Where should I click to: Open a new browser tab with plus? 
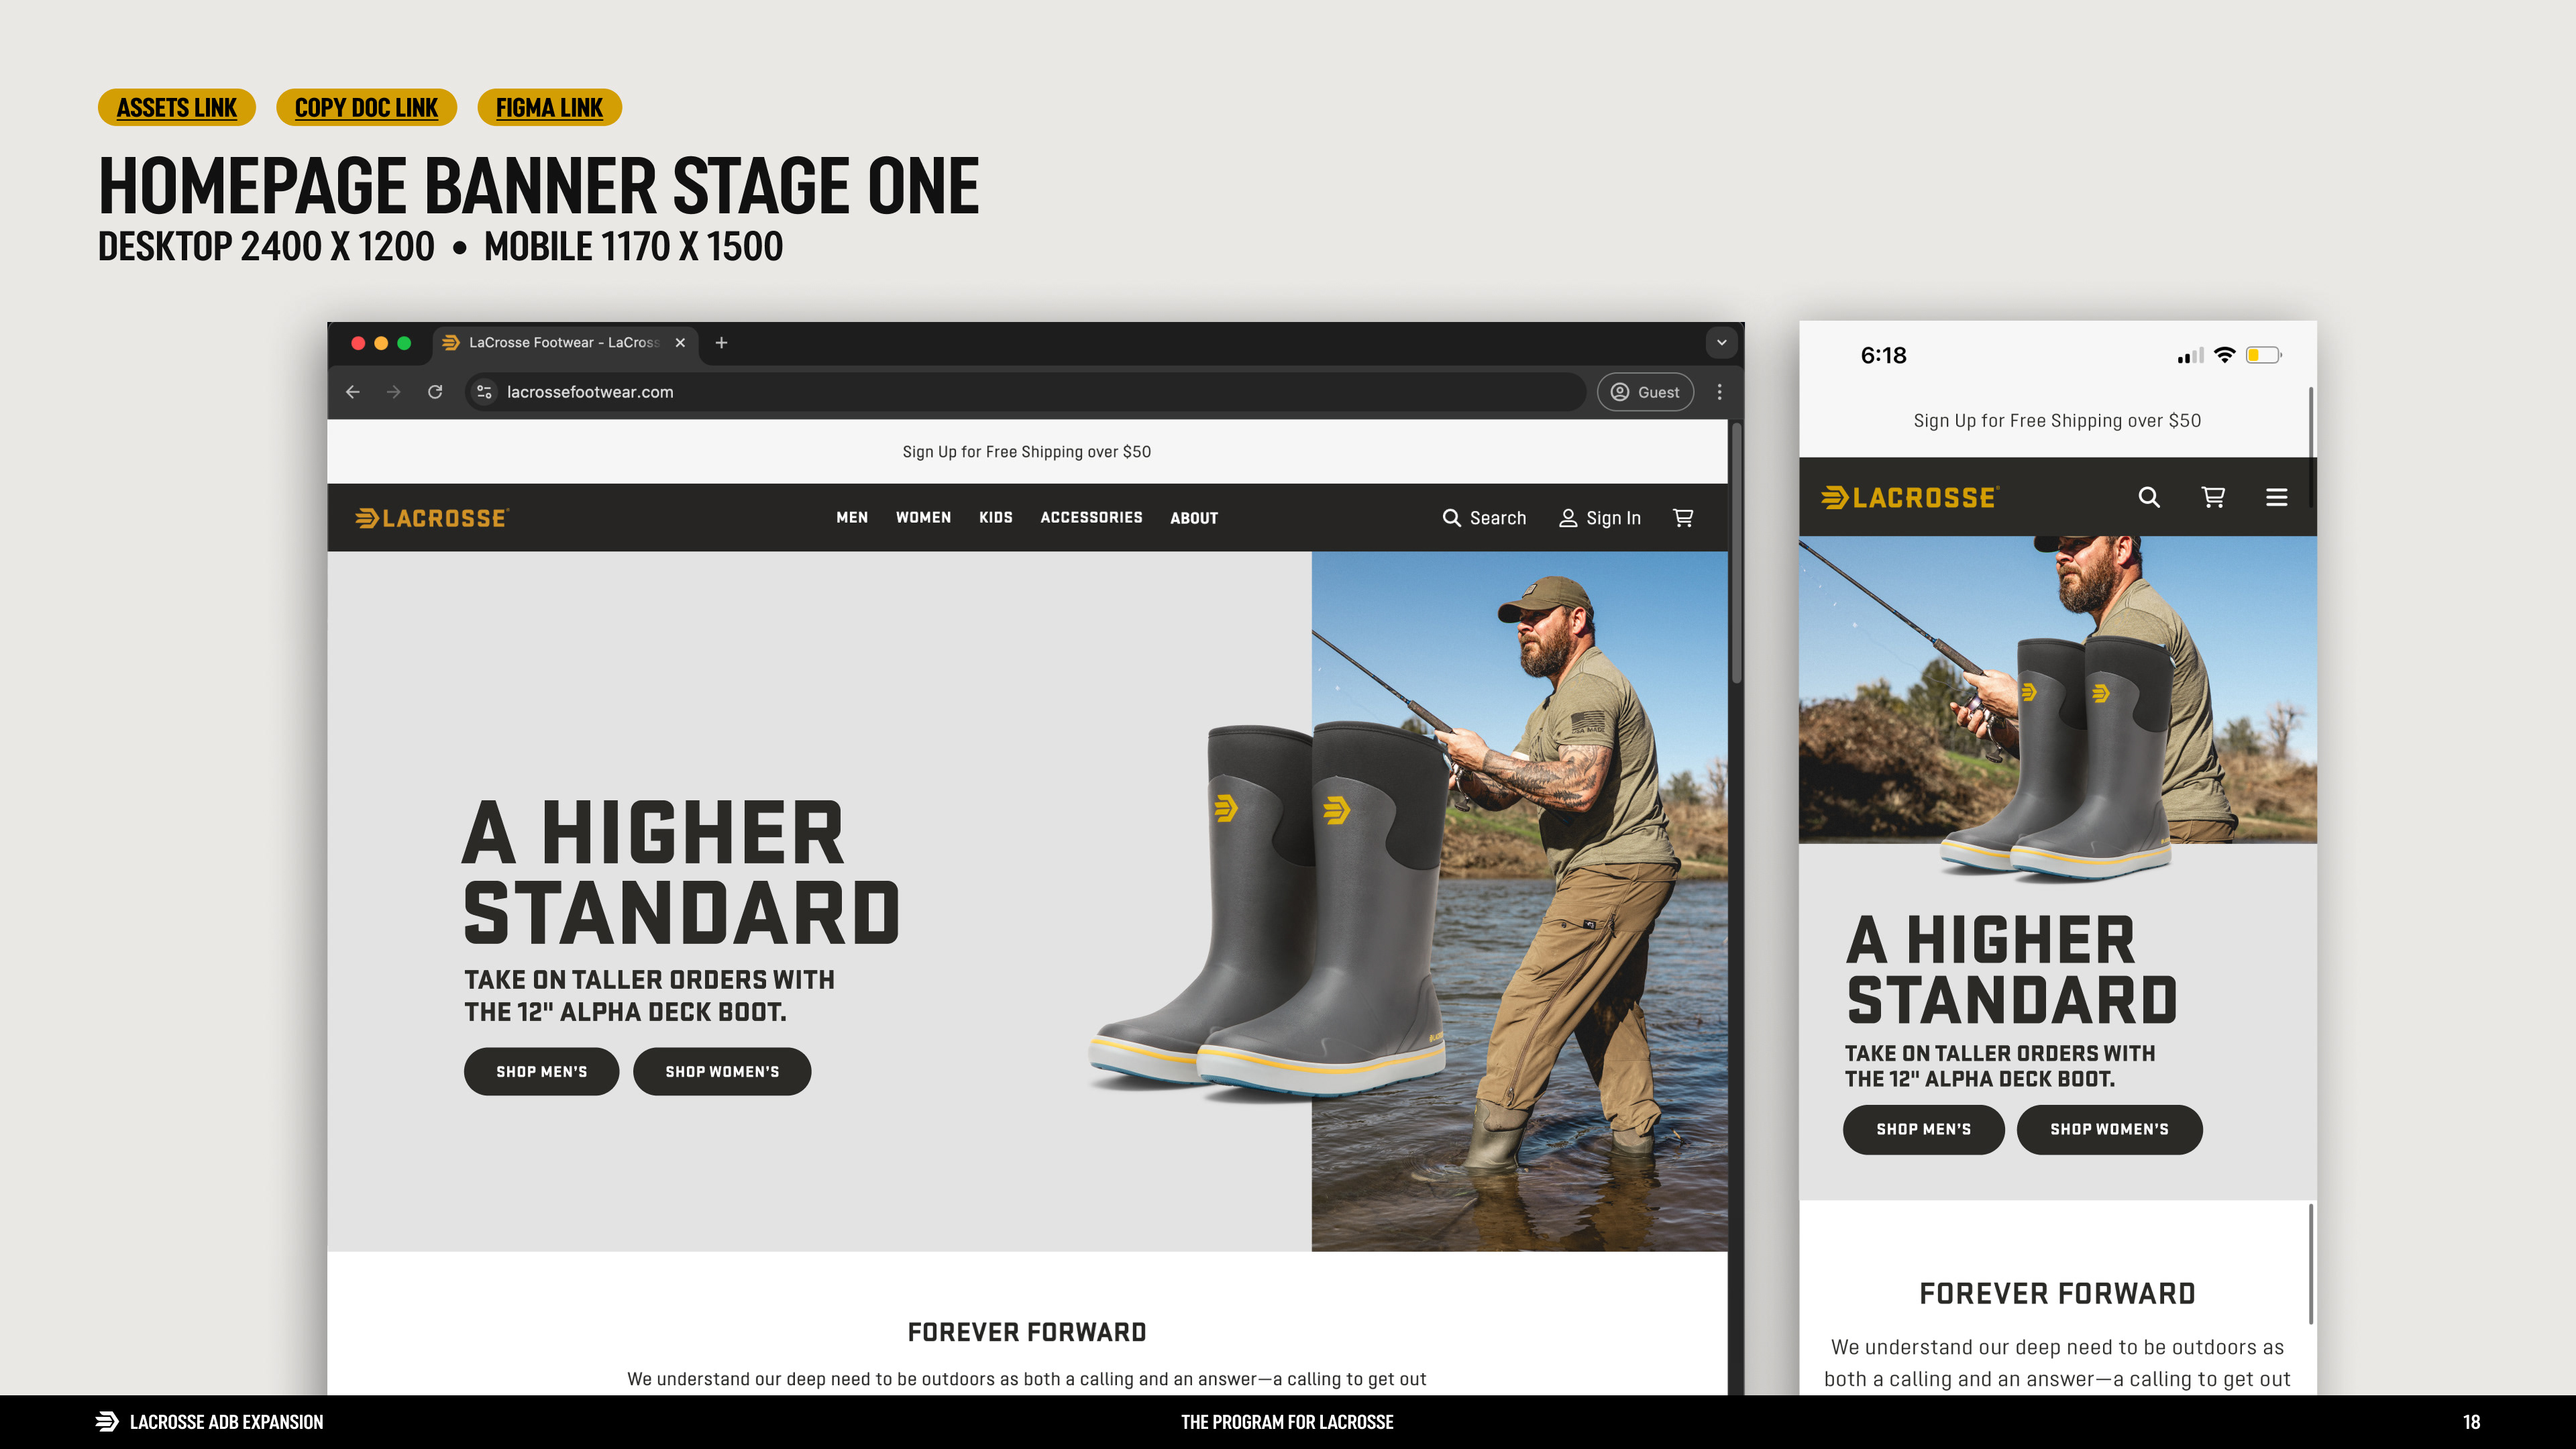click(721, 343)
